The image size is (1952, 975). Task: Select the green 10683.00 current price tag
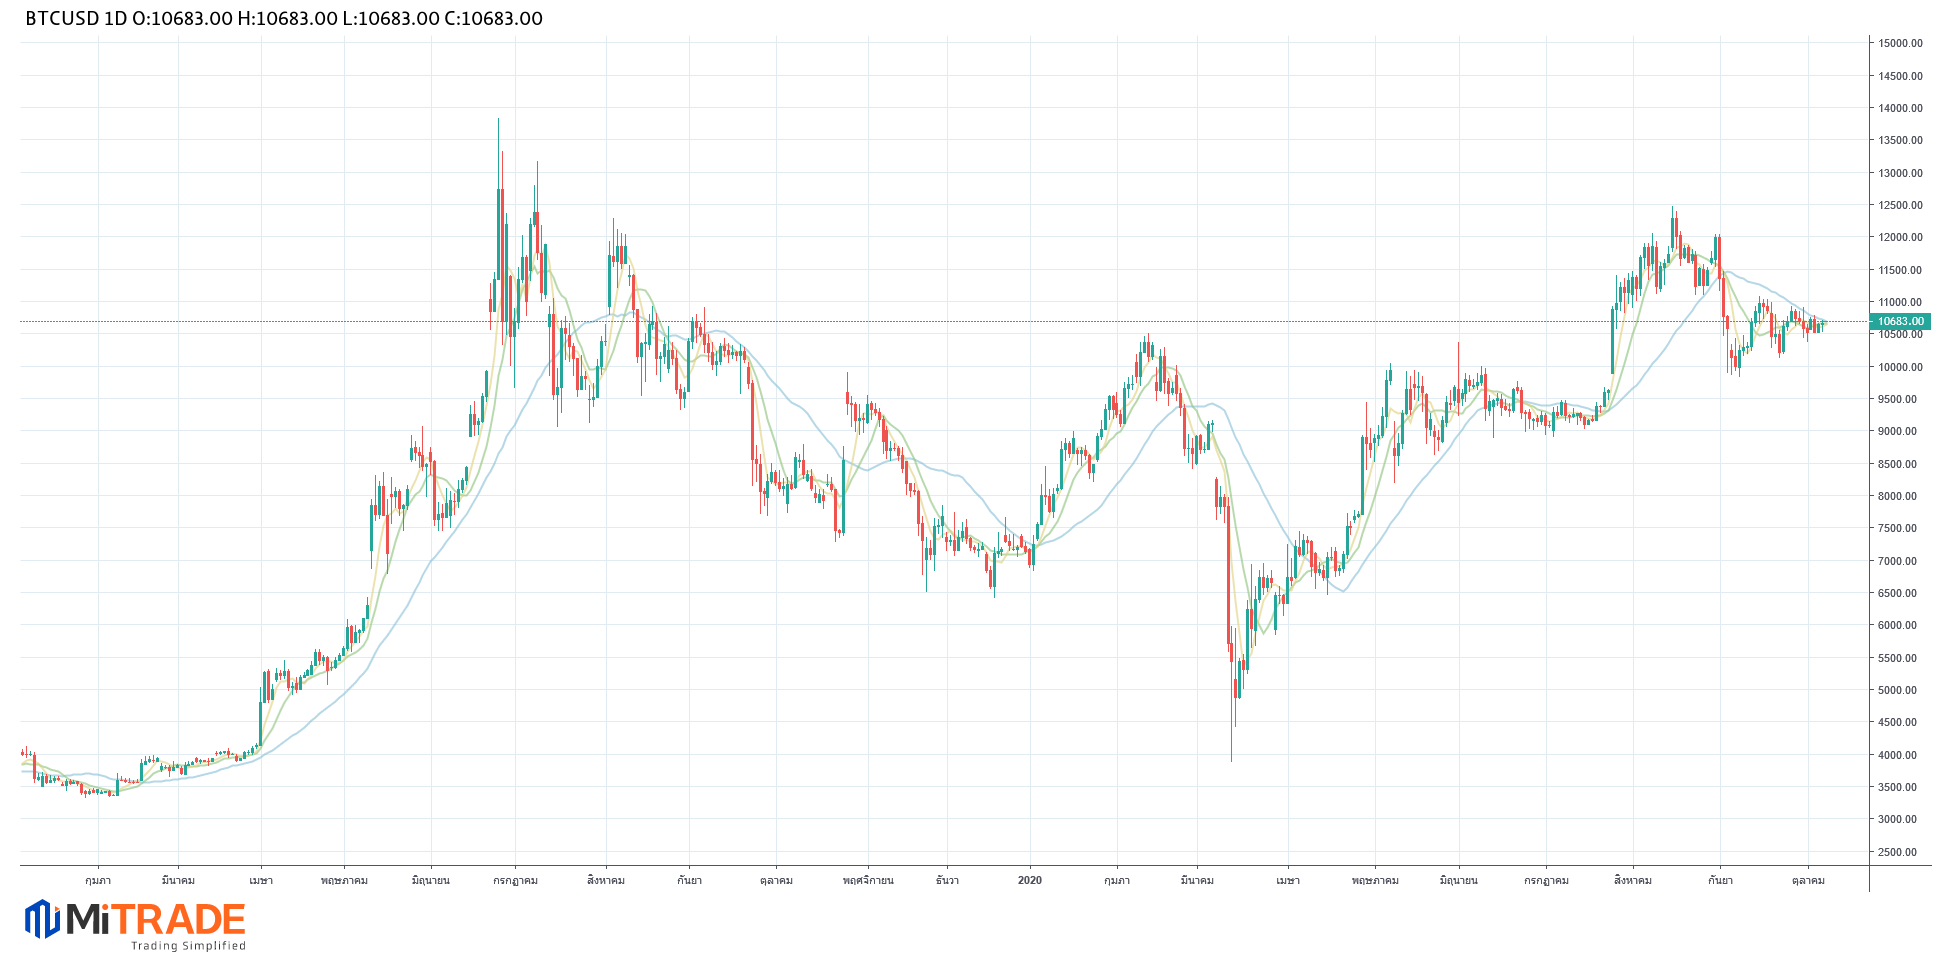[x=1900, y=322]
